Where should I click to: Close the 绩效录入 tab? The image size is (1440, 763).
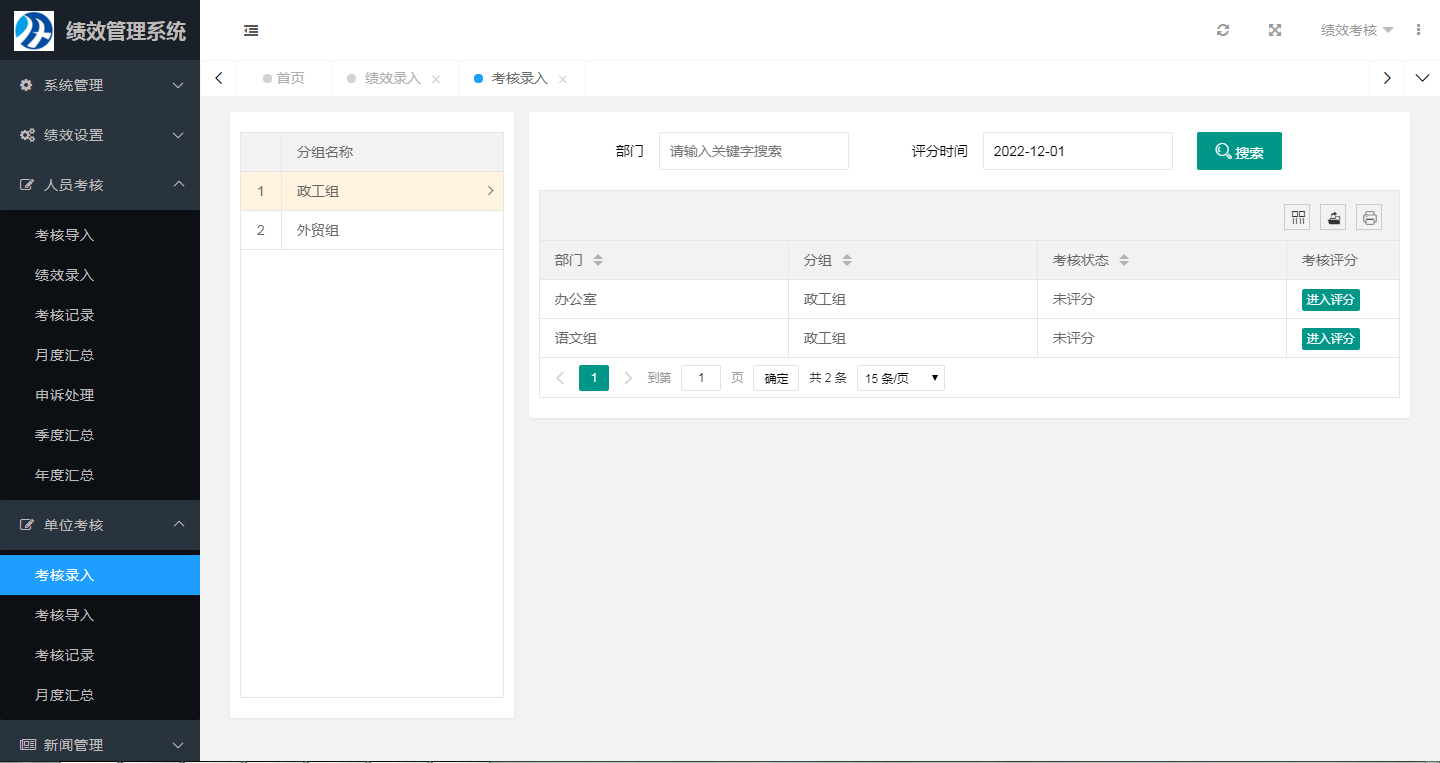point(436,79)
